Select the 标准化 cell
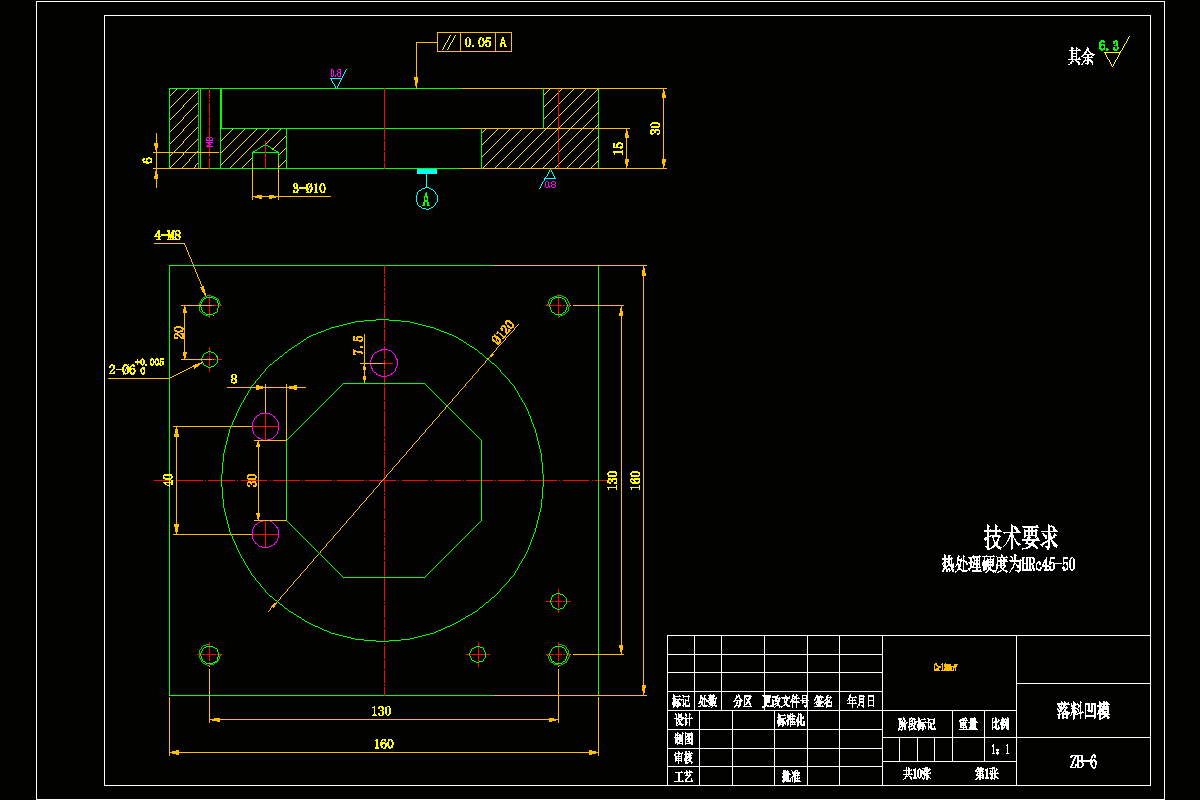 pyautogui.click(x=790, y=720)
